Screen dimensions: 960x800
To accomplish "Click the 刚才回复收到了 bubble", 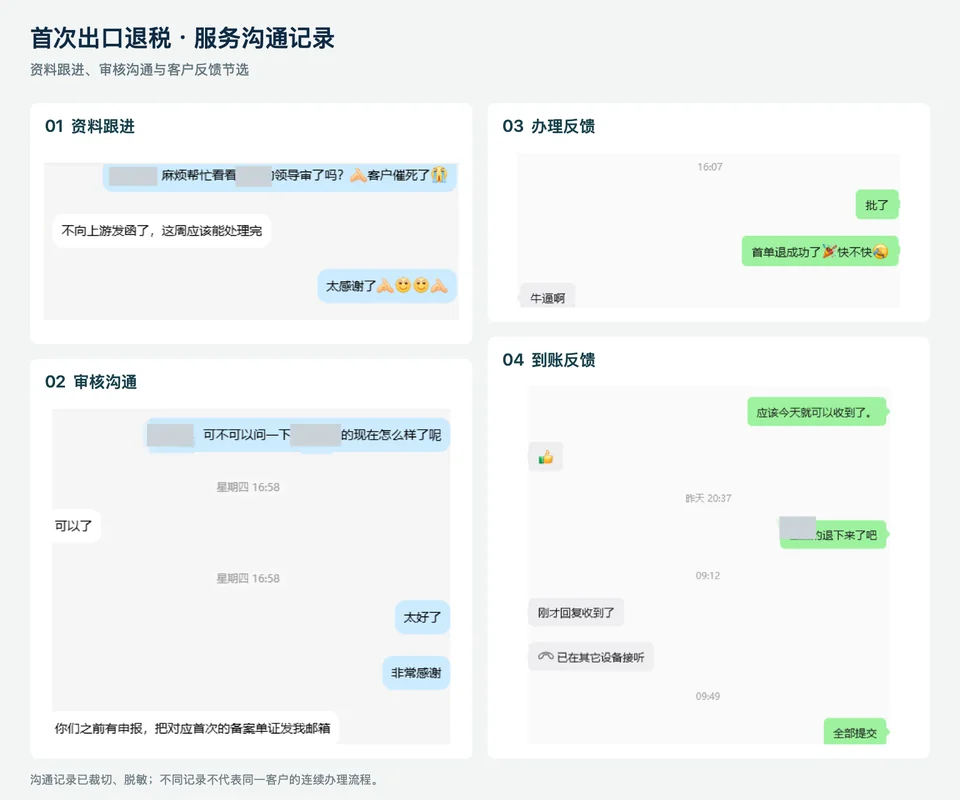I will click(x=576, y=612).
